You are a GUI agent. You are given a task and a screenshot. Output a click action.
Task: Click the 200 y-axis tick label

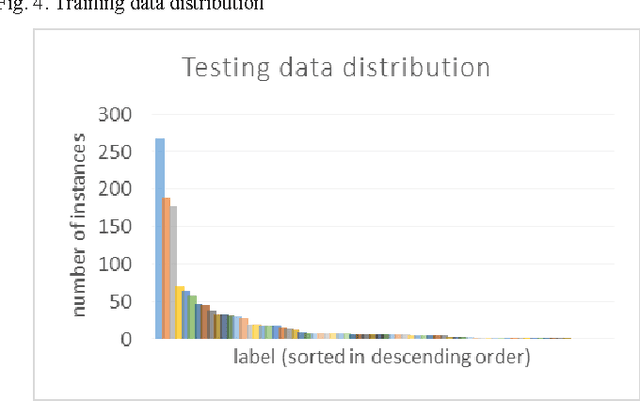(x=116, y=190)
